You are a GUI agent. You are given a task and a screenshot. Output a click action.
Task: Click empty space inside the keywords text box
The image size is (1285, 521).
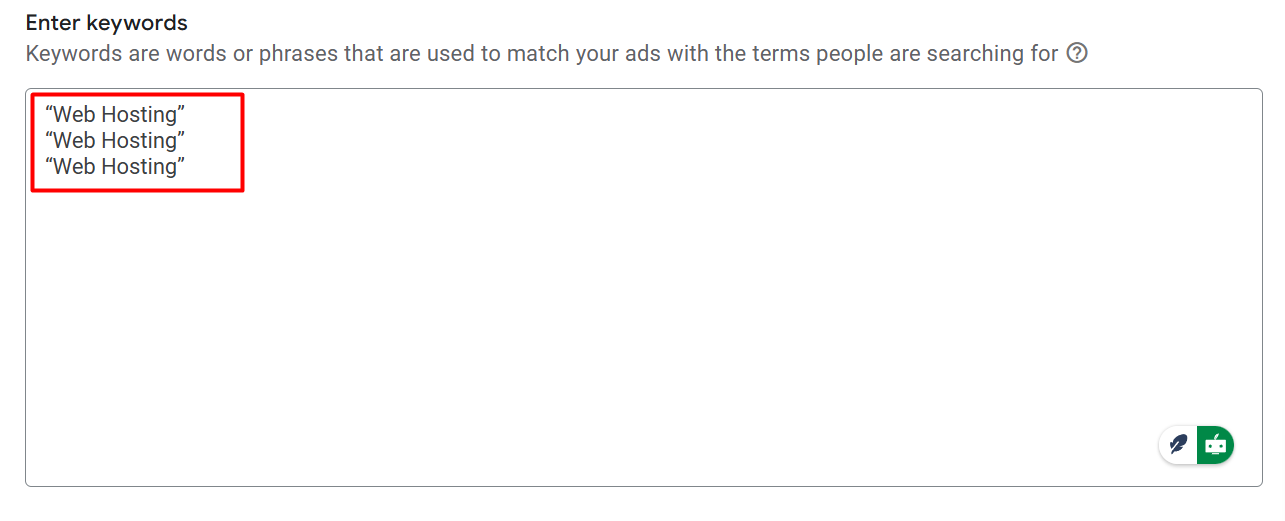pyautogui.click(x=640, y=320)
